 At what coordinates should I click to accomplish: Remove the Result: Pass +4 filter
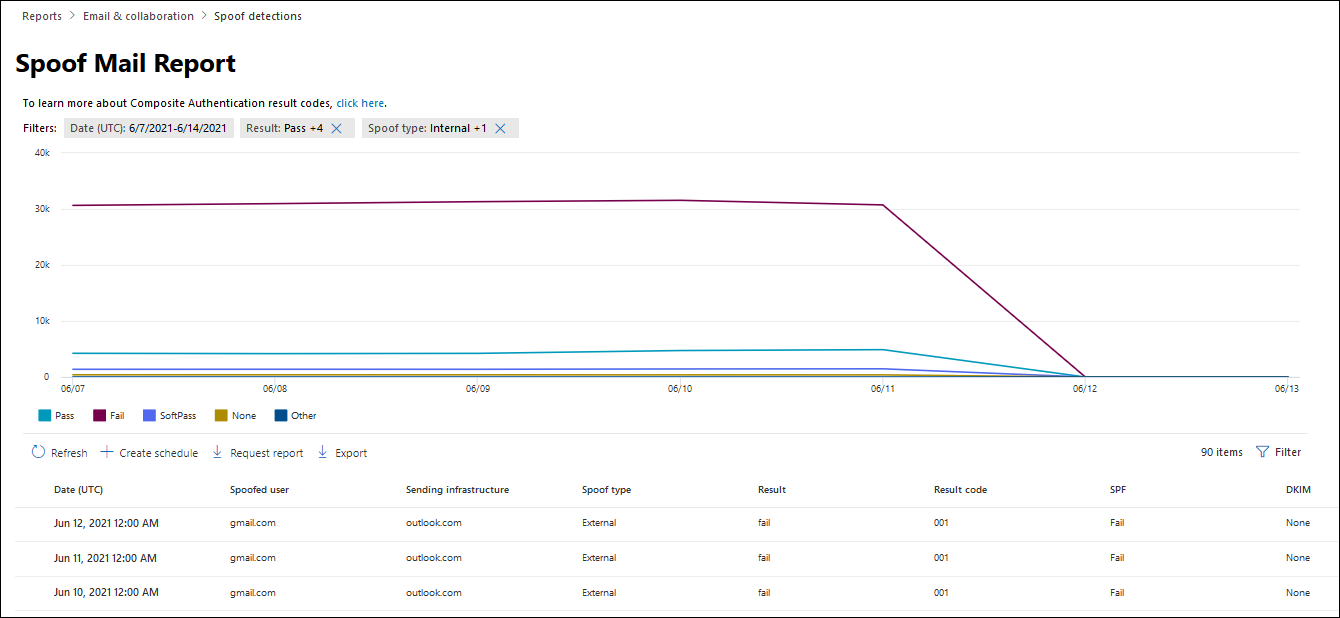coord(337,128)
